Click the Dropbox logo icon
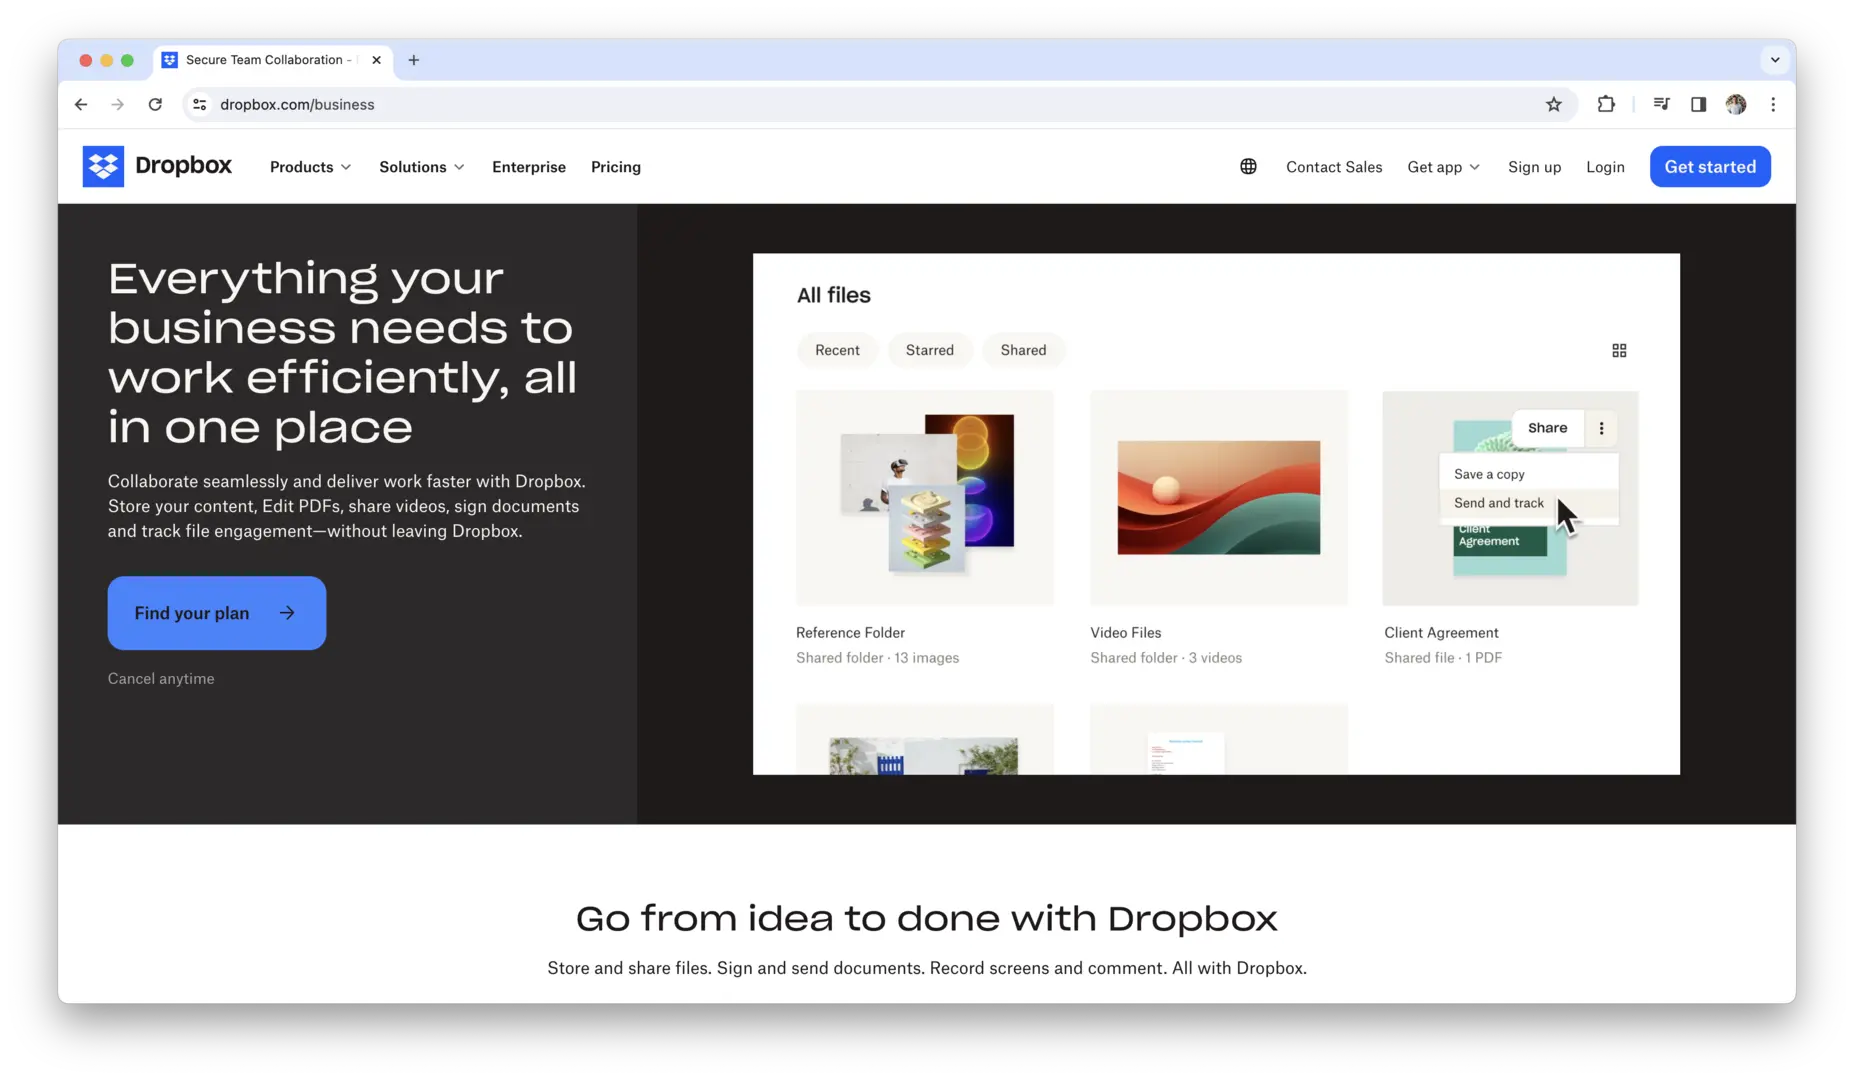Image resolution: width=1854 pixels, height=1080 pixels. 103,167
